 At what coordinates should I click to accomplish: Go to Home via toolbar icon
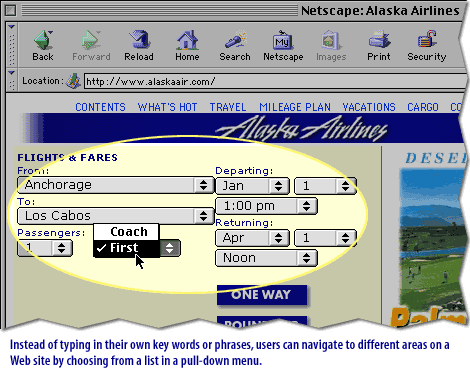point(187,45)
